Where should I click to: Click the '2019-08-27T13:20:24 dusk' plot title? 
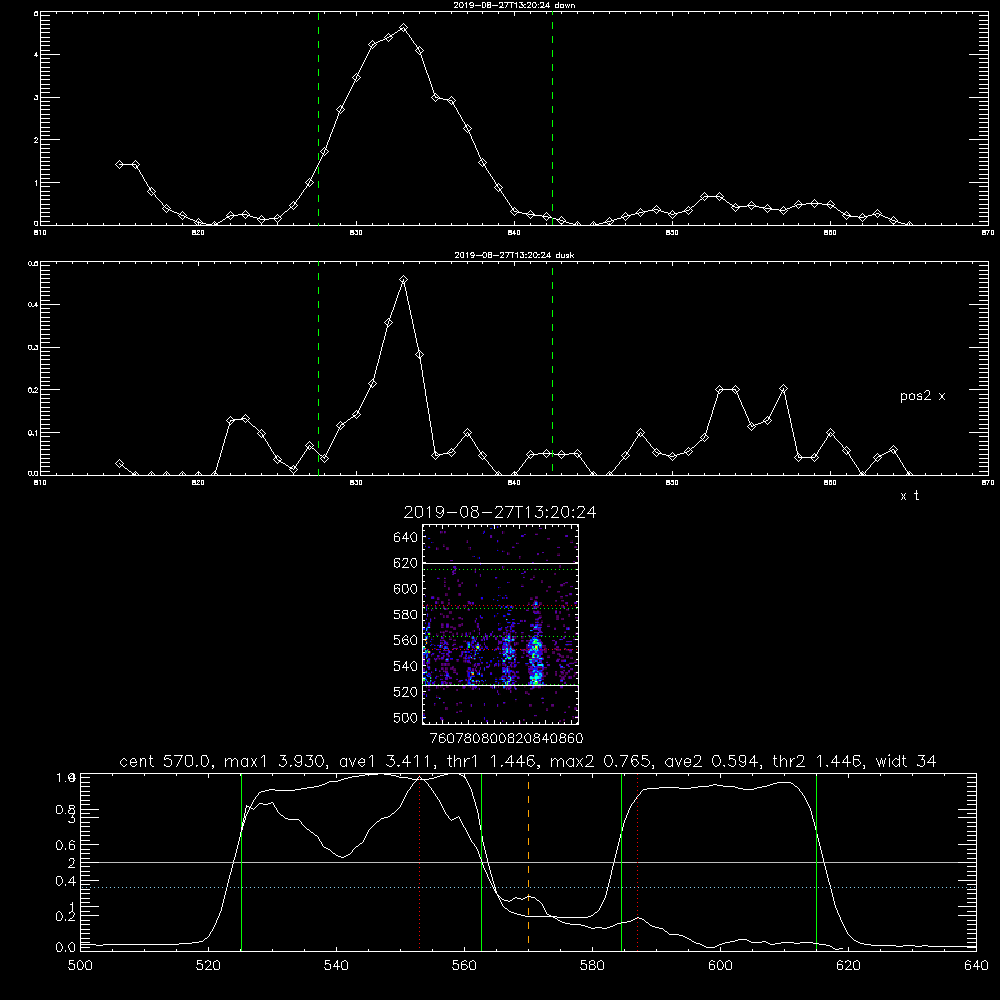514,255
